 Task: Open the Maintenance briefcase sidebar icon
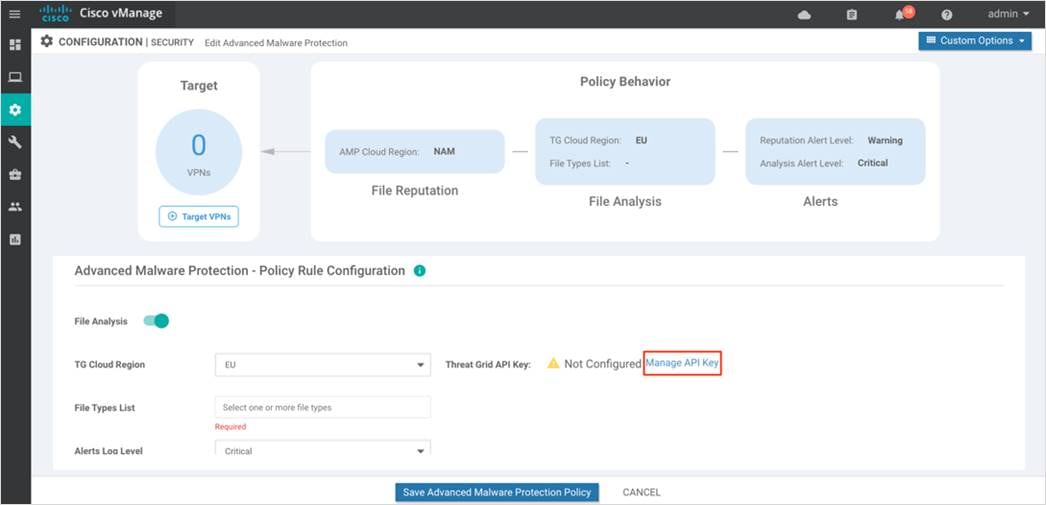pyautogui.click(x=15, y=175)
